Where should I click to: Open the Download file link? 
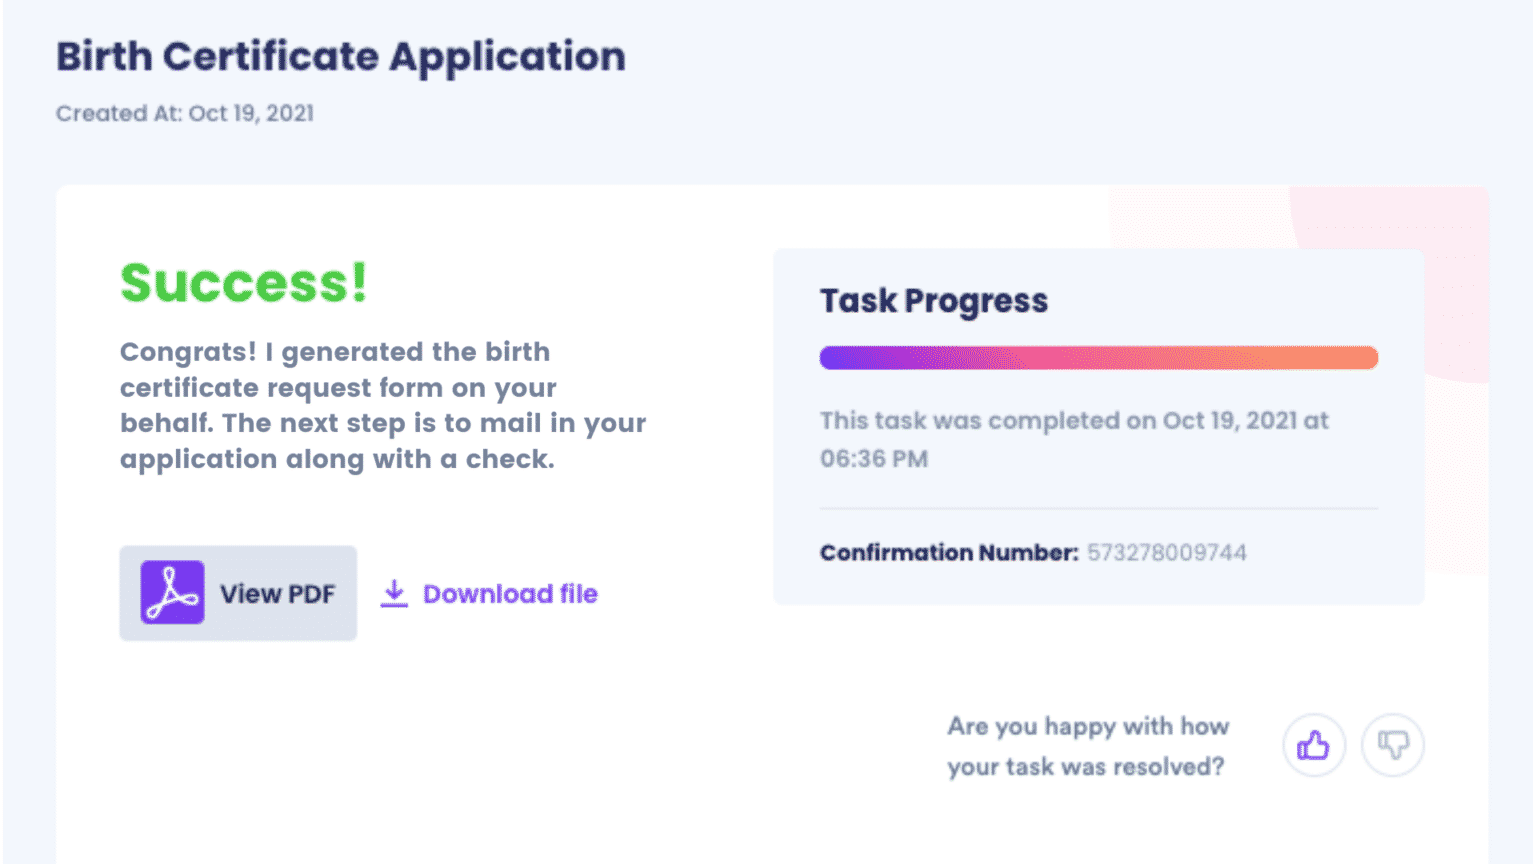coord(510,594)
